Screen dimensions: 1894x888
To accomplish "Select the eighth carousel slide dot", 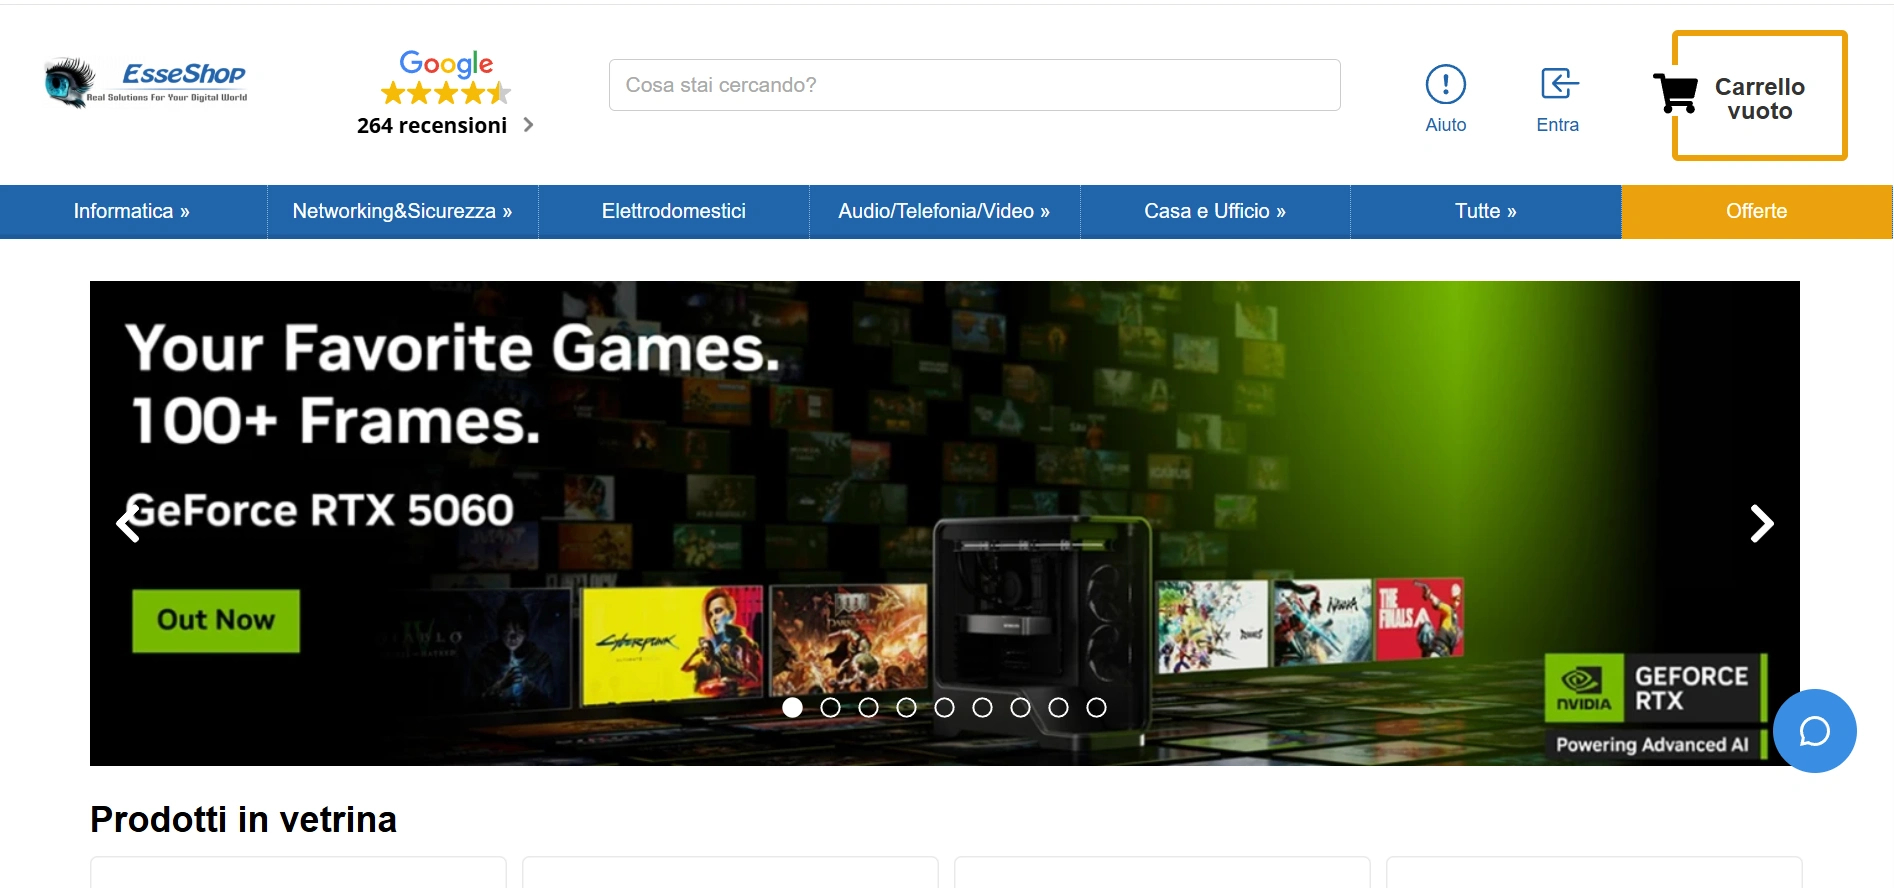I will pos(1058,708).
